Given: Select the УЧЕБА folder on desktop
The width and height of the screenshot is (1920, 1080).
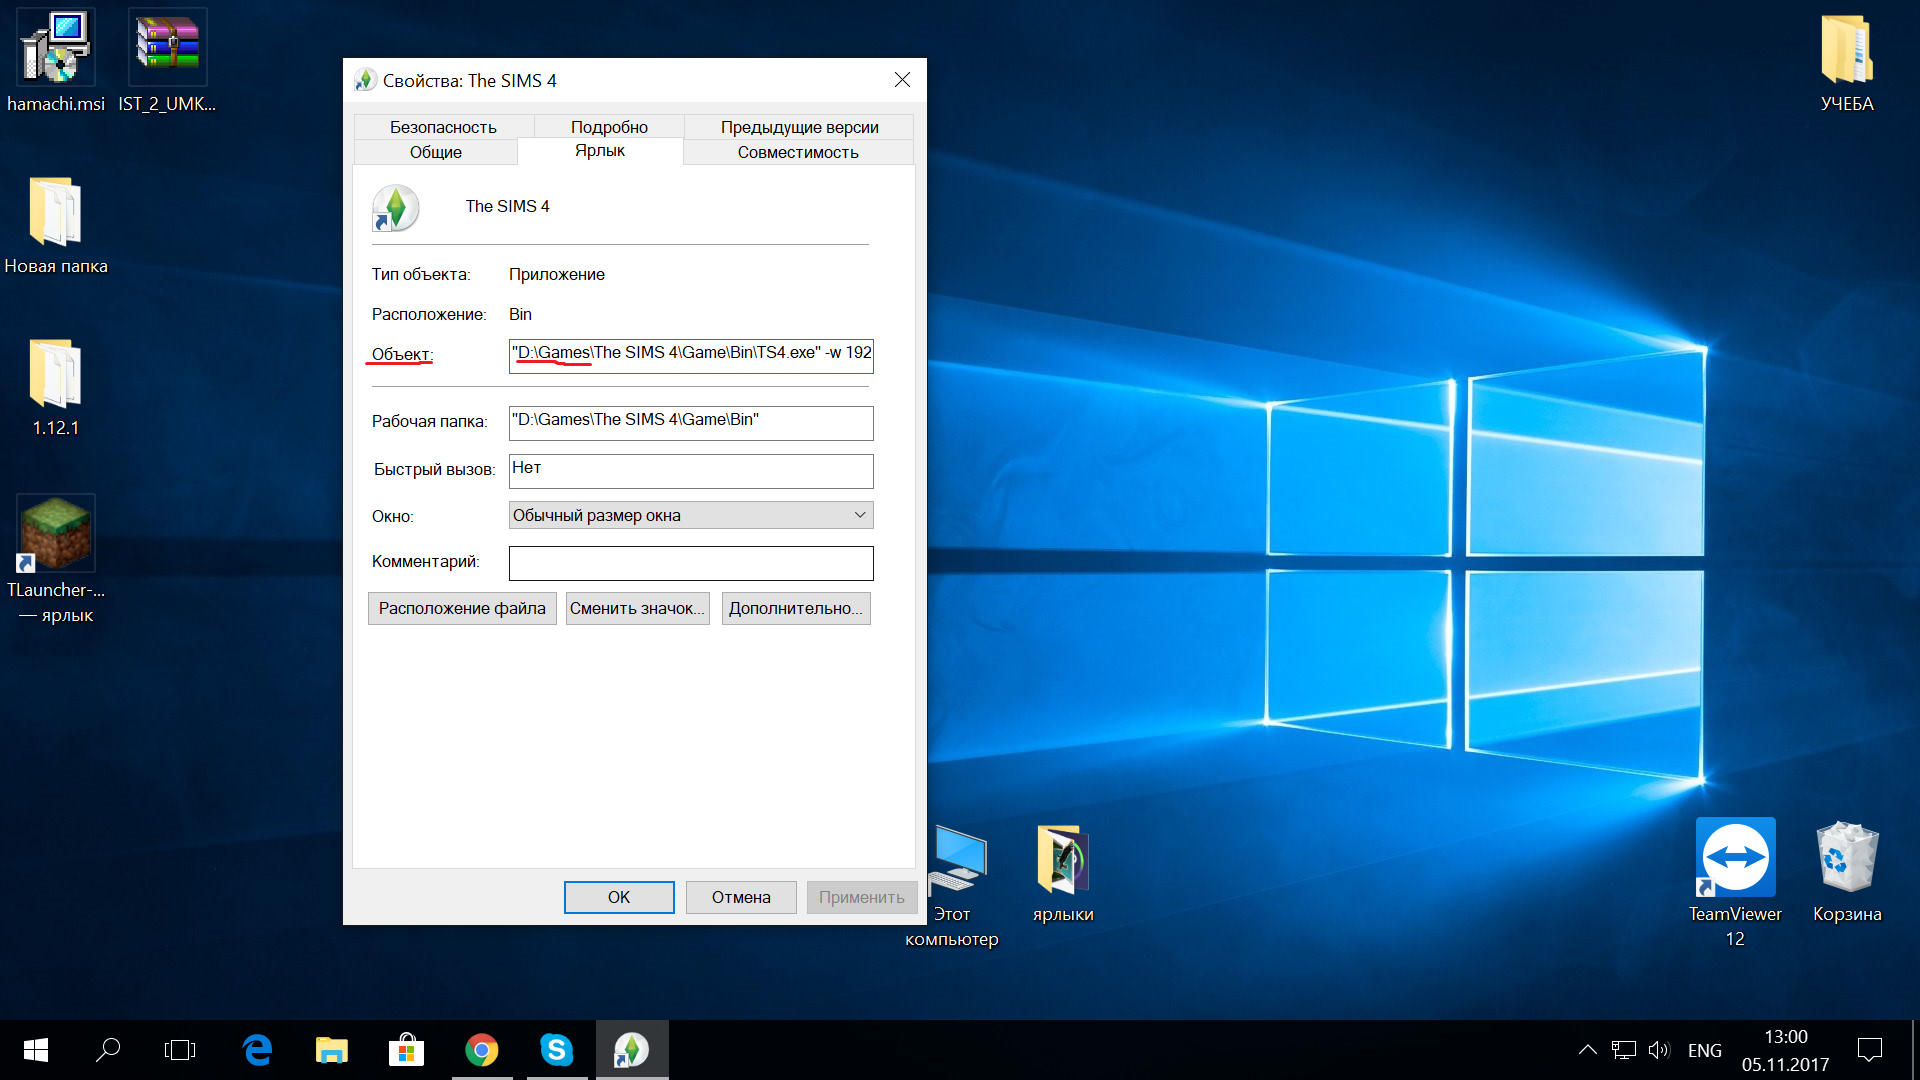Looking at the screenshot, I should pos(1847,48).
